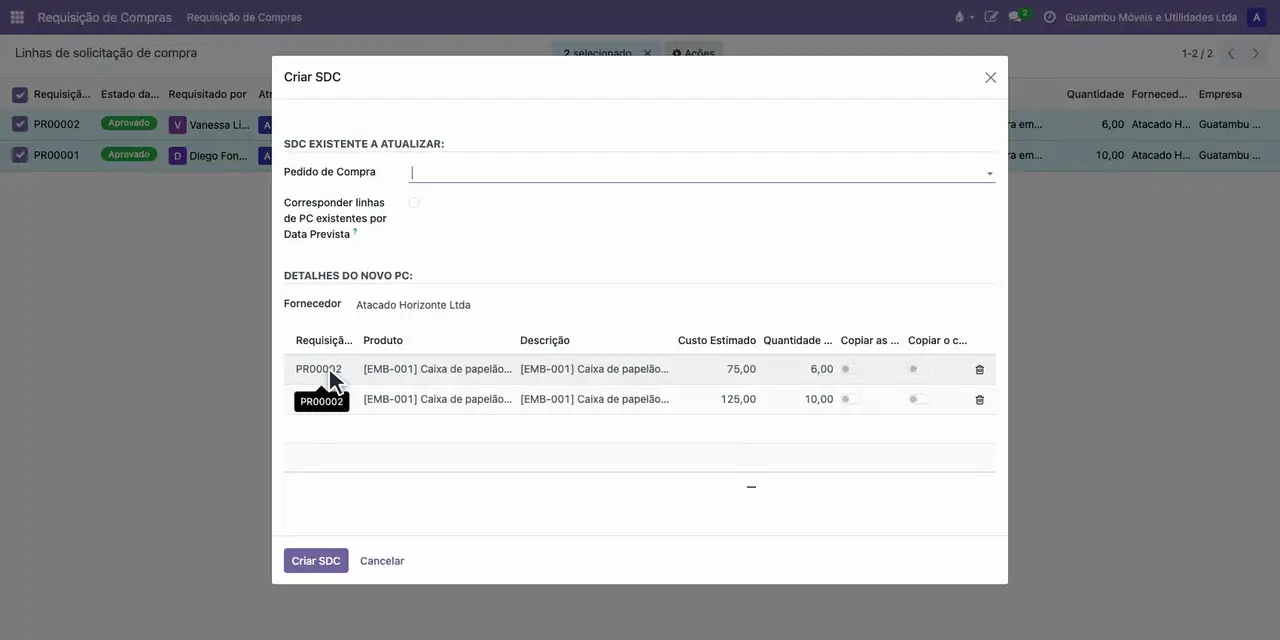
Task: Click the Criar SDC button
Action: pyautogui.click(x=316, y=561)
